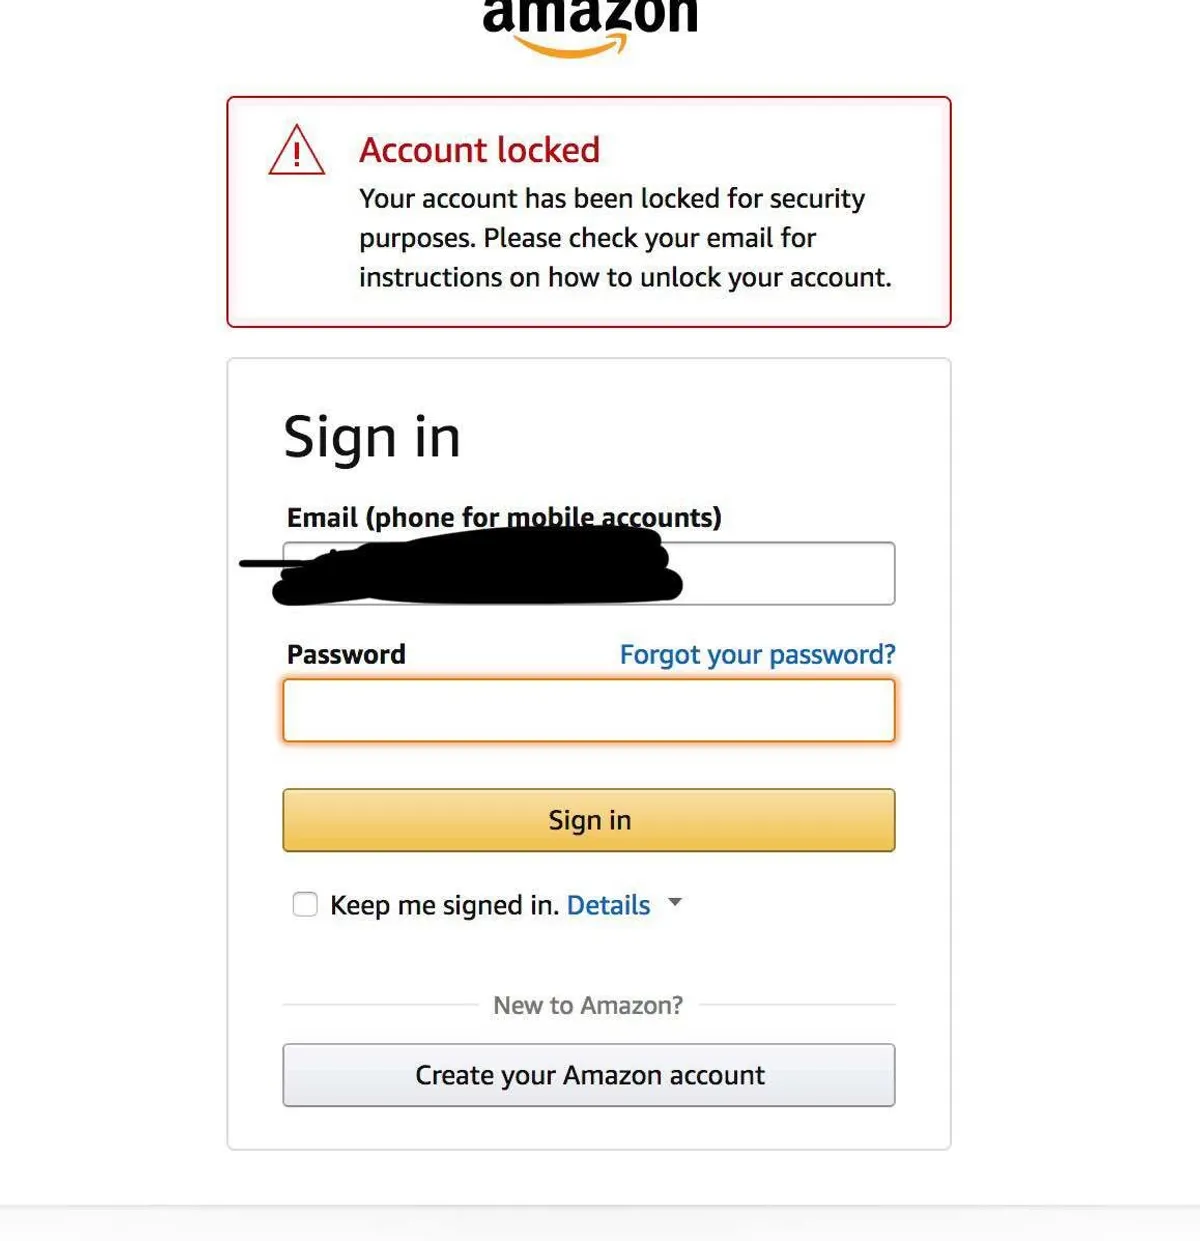Click the orange smile arrow under the logo
Screen dimensions: 1200x1241
point(570,45)
